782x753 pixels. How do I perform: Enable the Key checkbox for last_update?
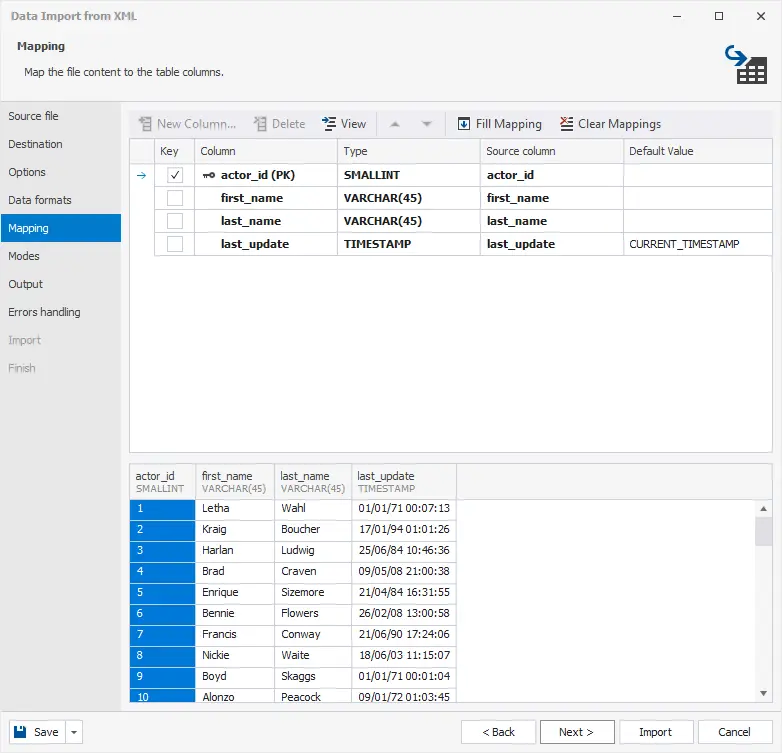click(x=175, y=244)
